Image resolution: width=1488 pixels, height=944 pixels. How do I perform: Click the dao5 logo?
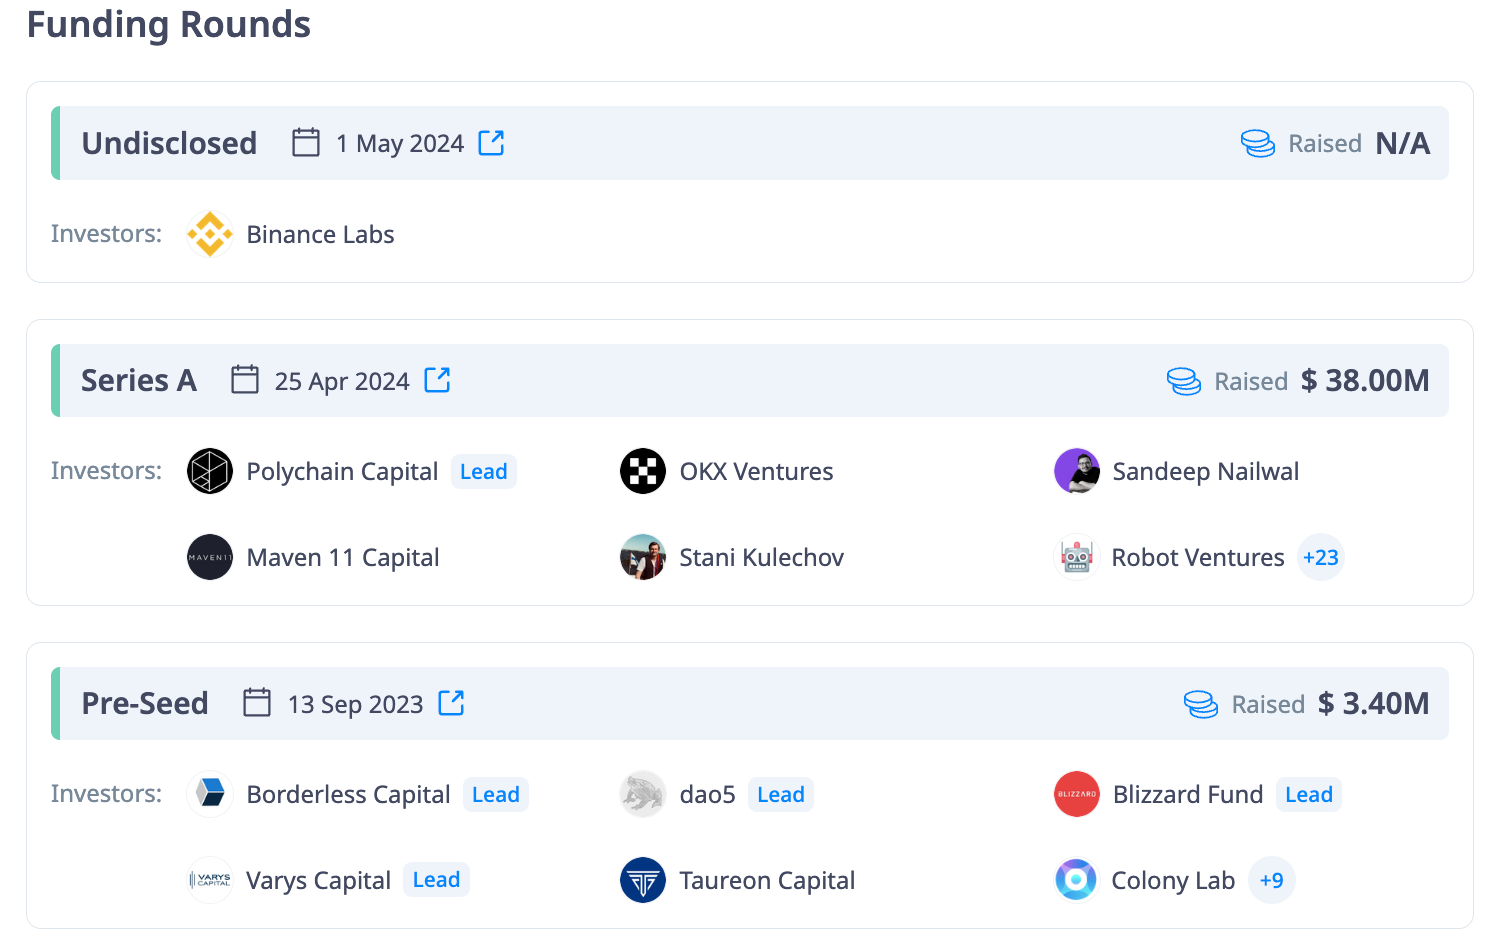643,794
